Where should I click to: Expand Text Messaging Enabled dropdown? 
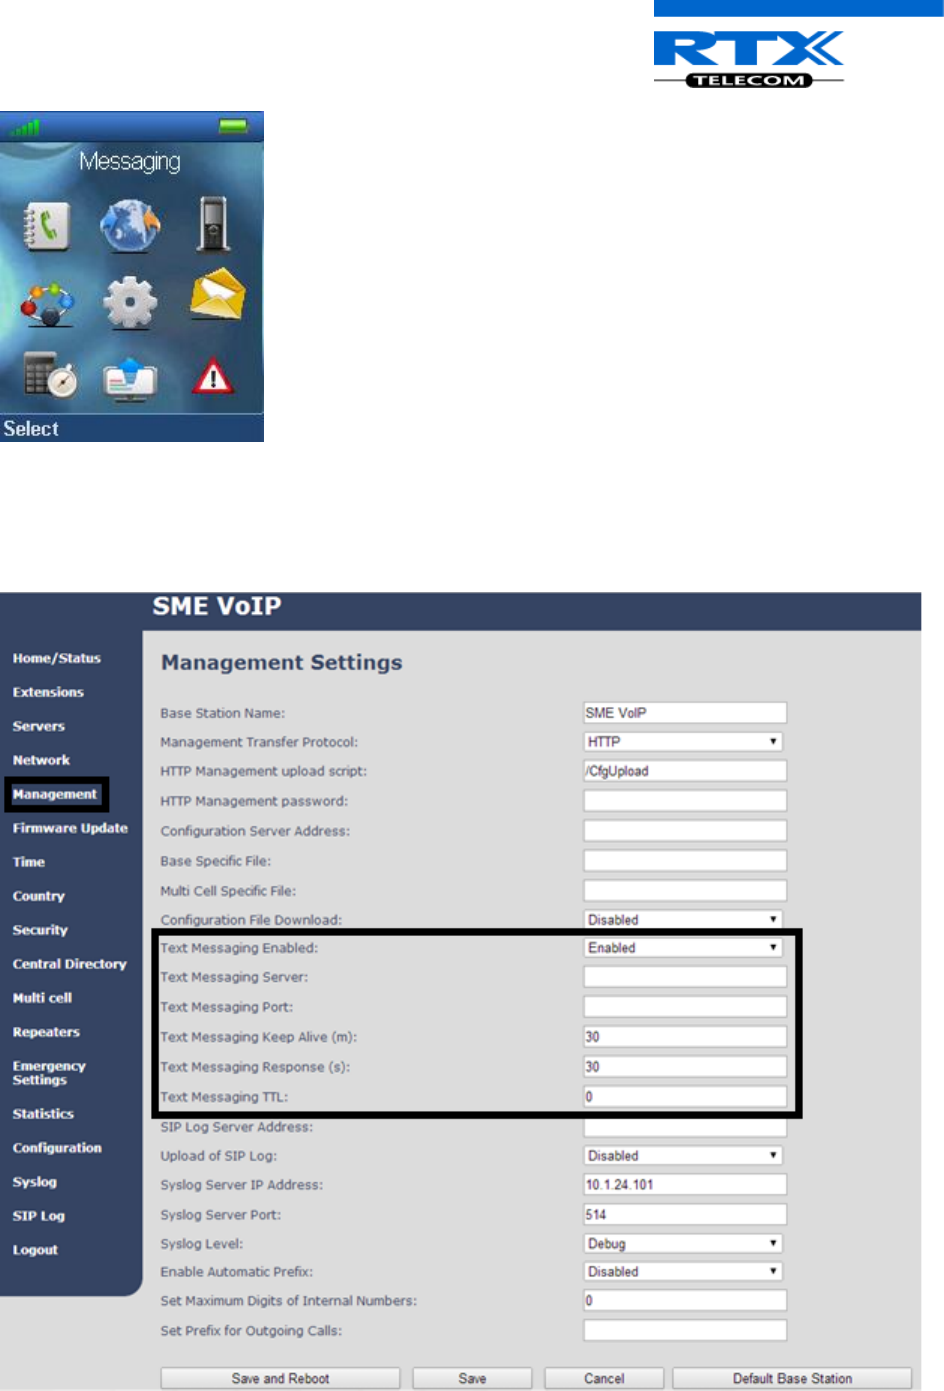(683, 948)
